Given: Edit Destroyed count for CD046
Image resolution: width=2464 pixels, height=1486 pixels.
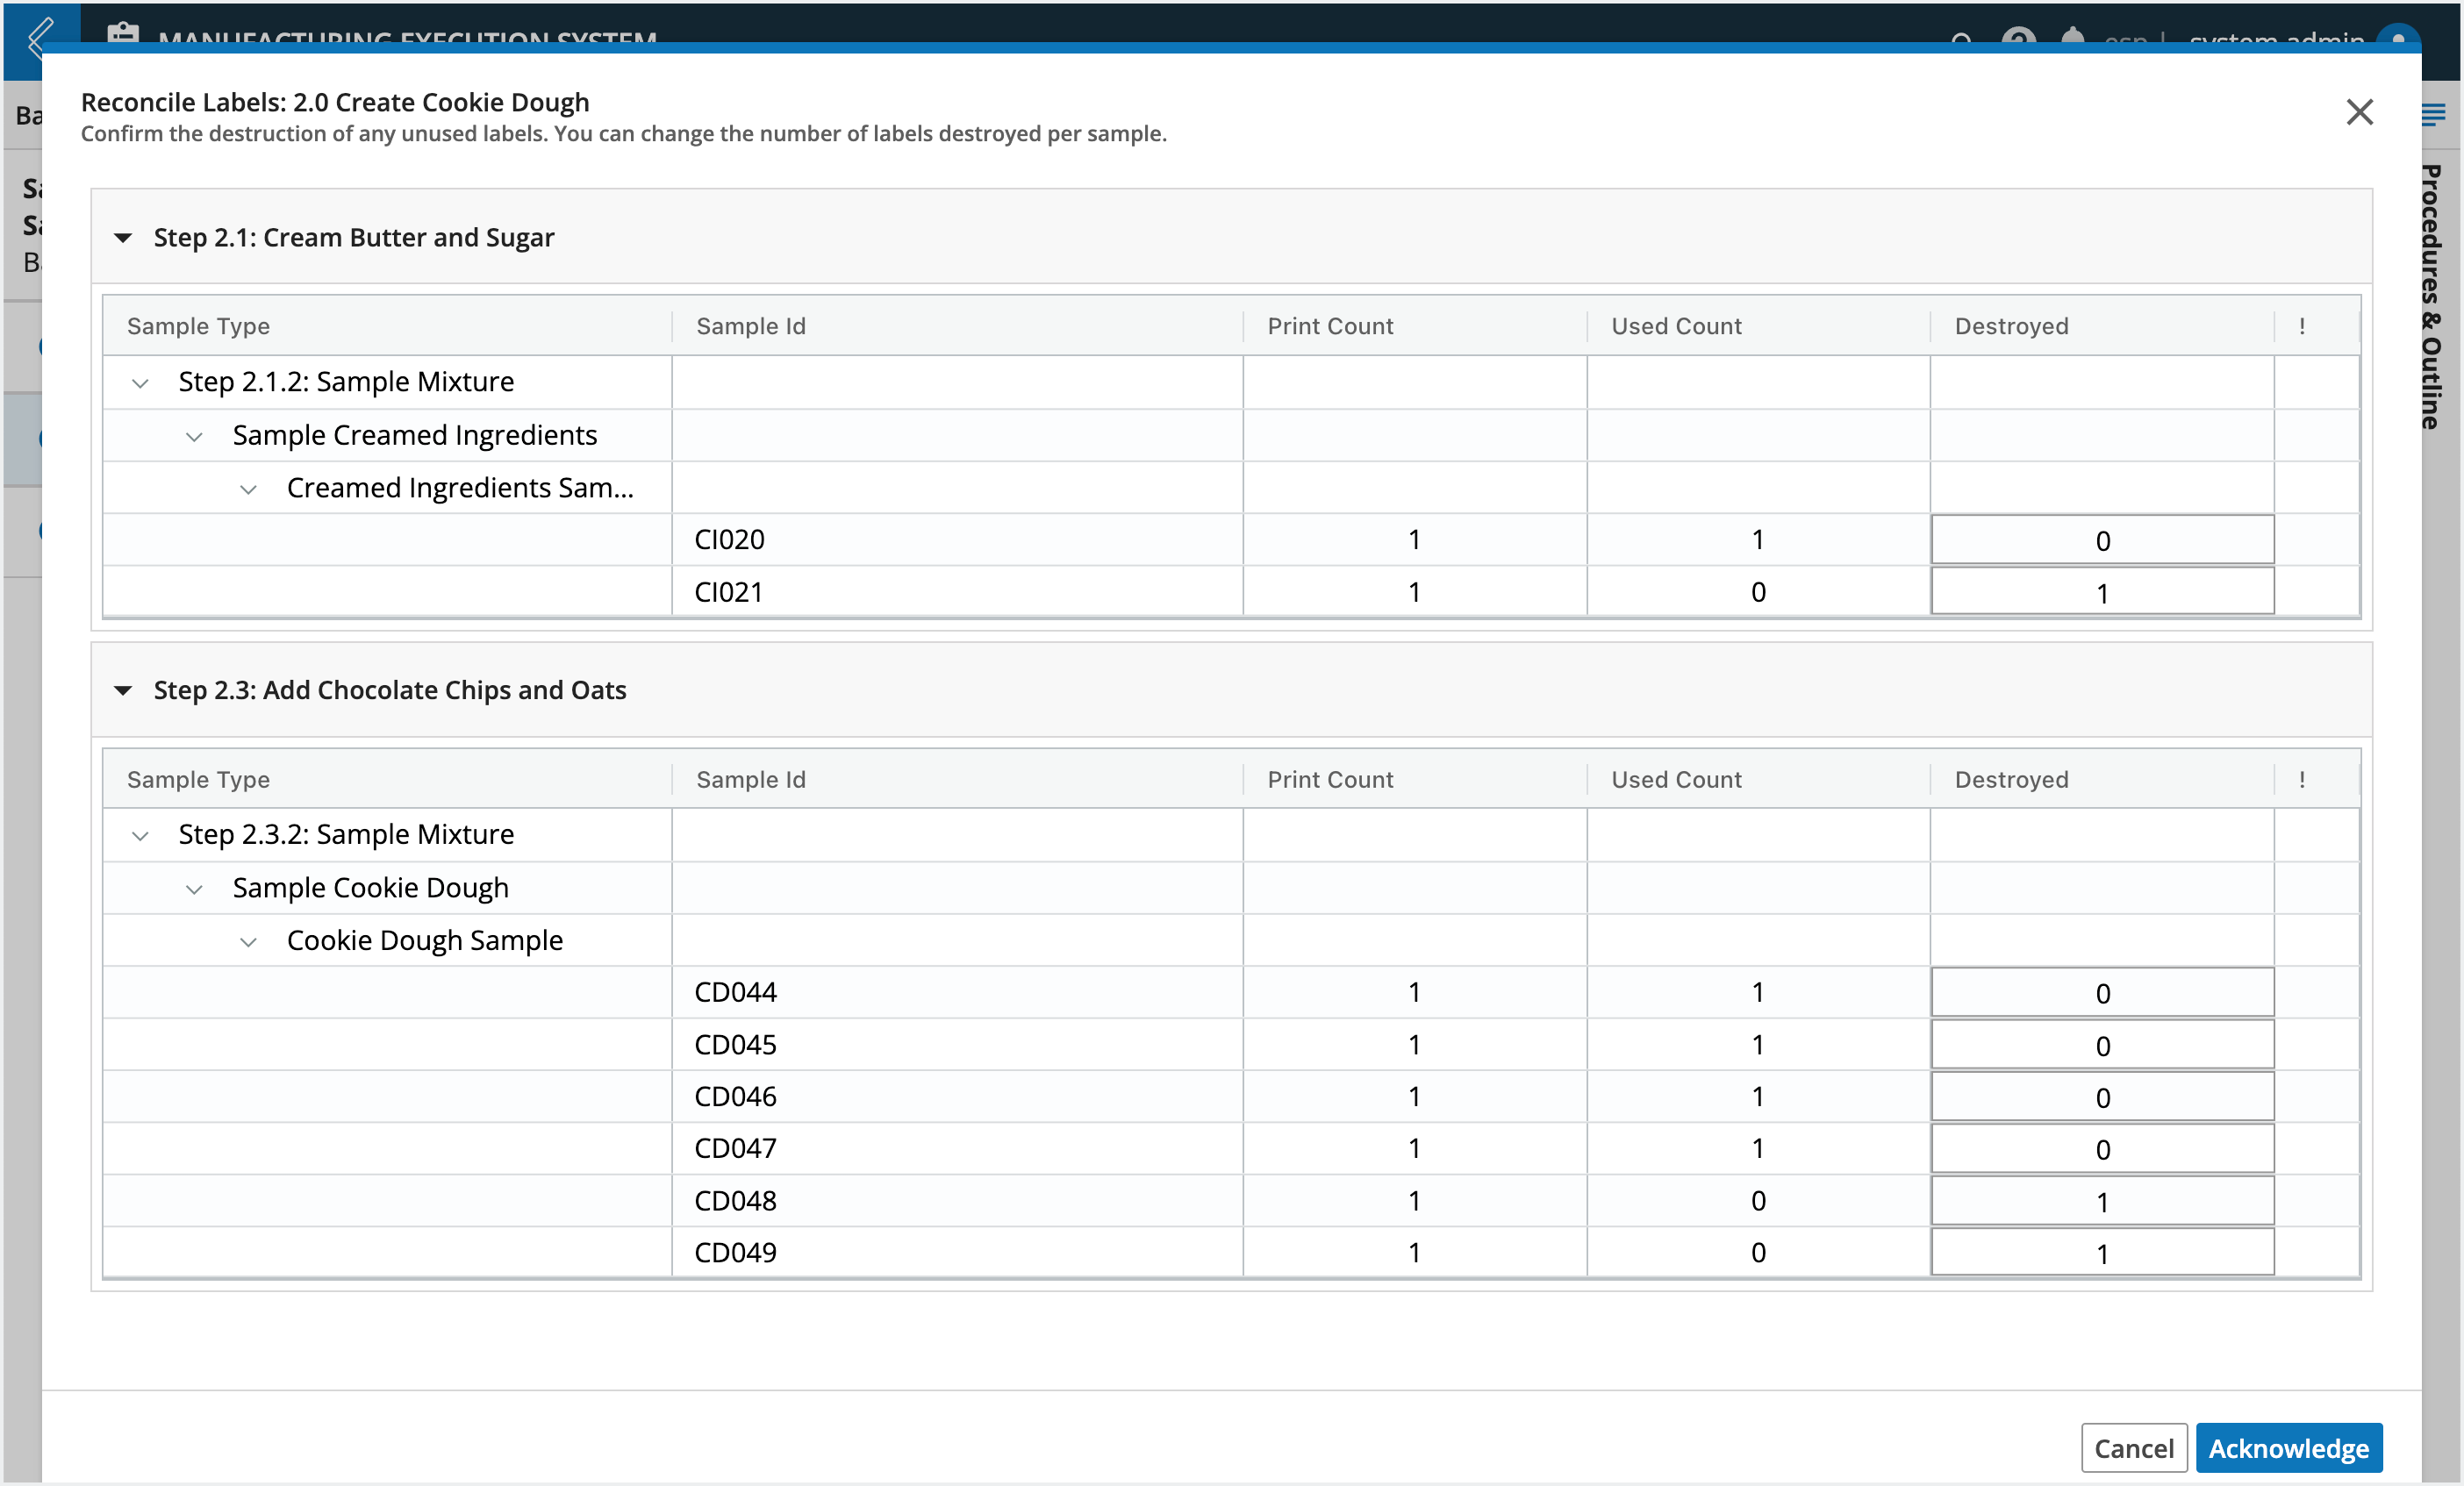Looking at the screenshot, I should point(2102,1097).
